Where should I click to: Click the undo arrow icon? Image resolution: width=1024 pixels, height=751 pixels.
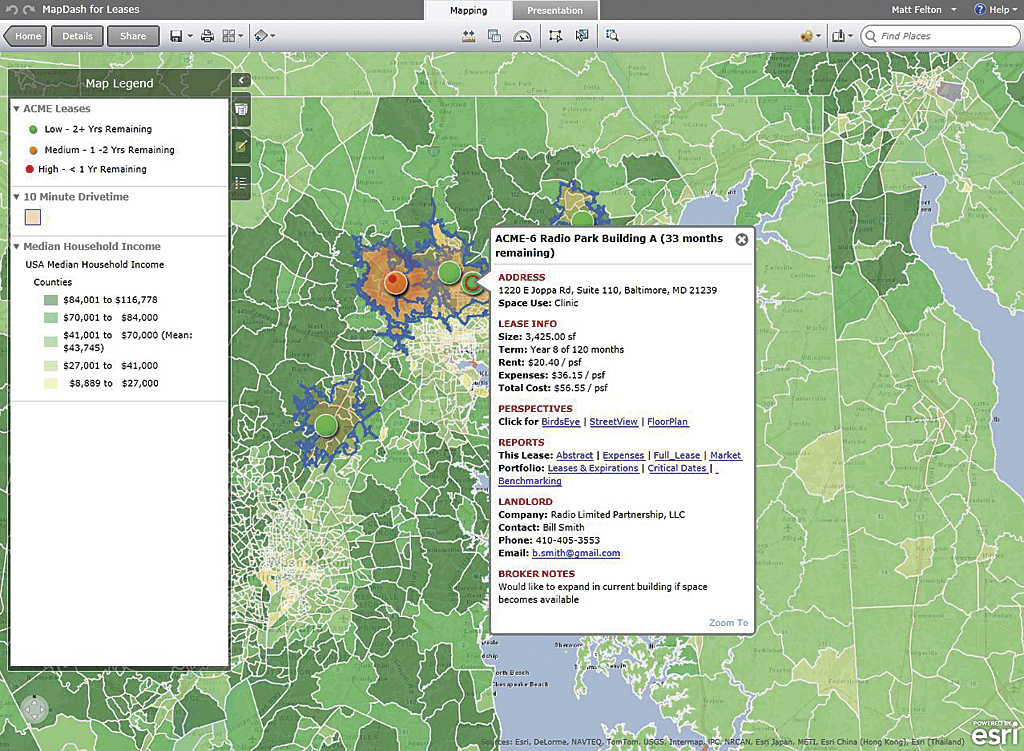(x=12, y=10)
